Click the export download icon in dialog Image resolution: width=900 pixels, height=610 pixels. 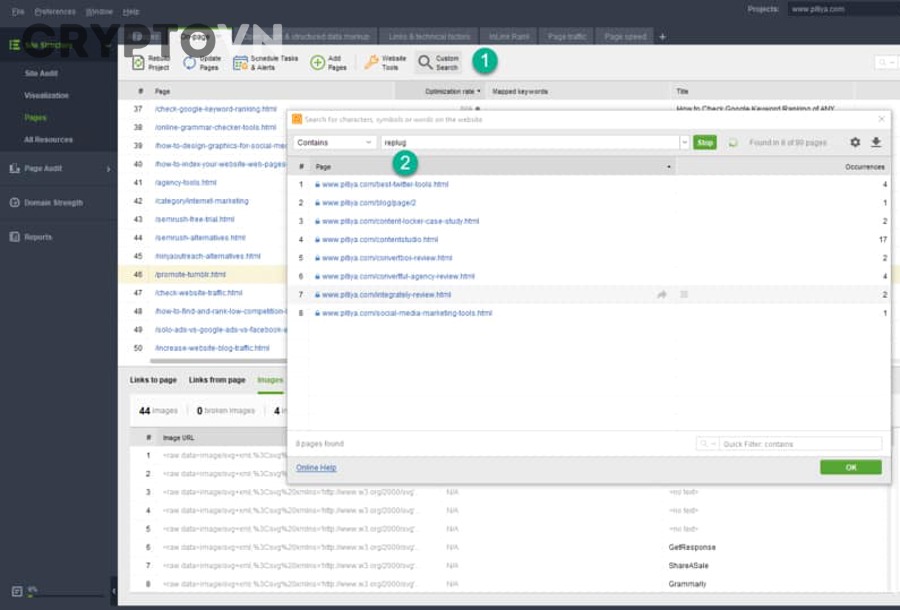pos(876,142)
